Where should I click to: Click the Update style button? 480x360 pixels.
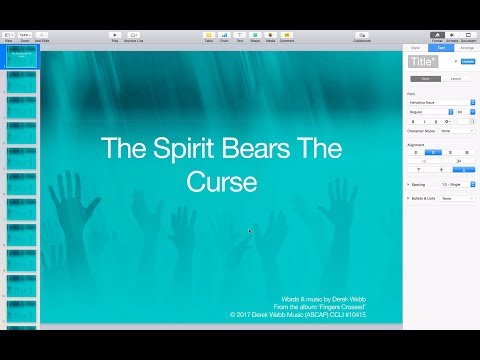(x=468, y=62)
